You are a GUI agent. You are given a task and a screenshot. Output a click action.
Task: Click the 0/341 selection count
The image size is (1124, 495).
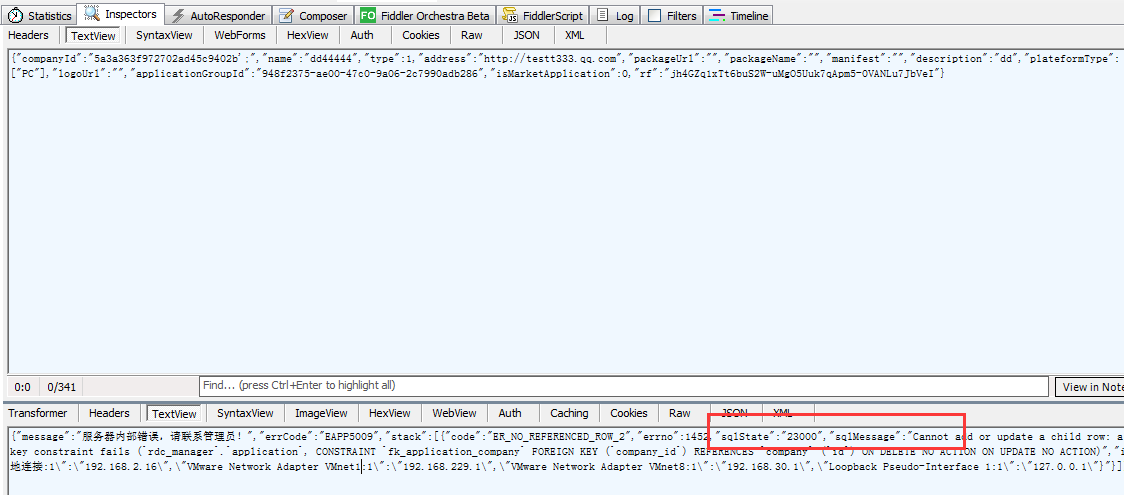pyautogui.click(x=62, y=387)
